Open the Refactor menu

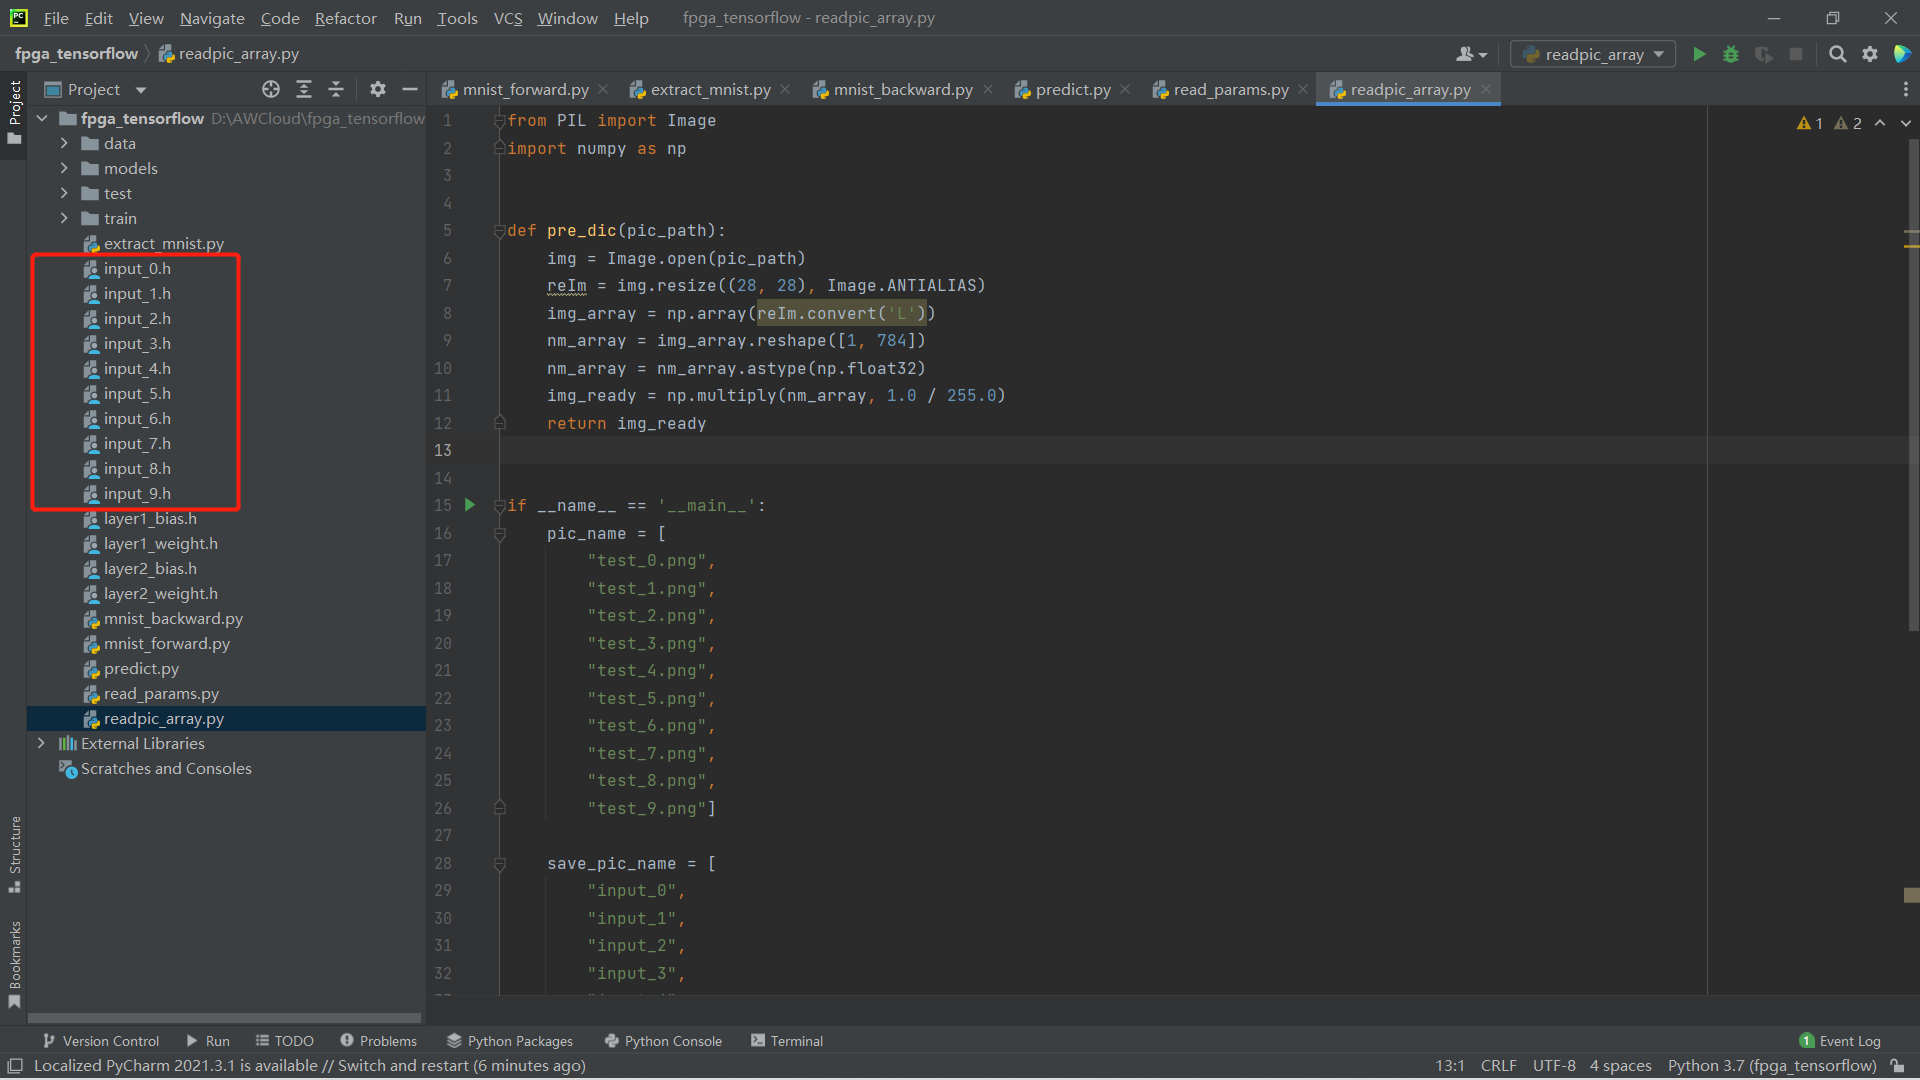click(x=345, y=18)
